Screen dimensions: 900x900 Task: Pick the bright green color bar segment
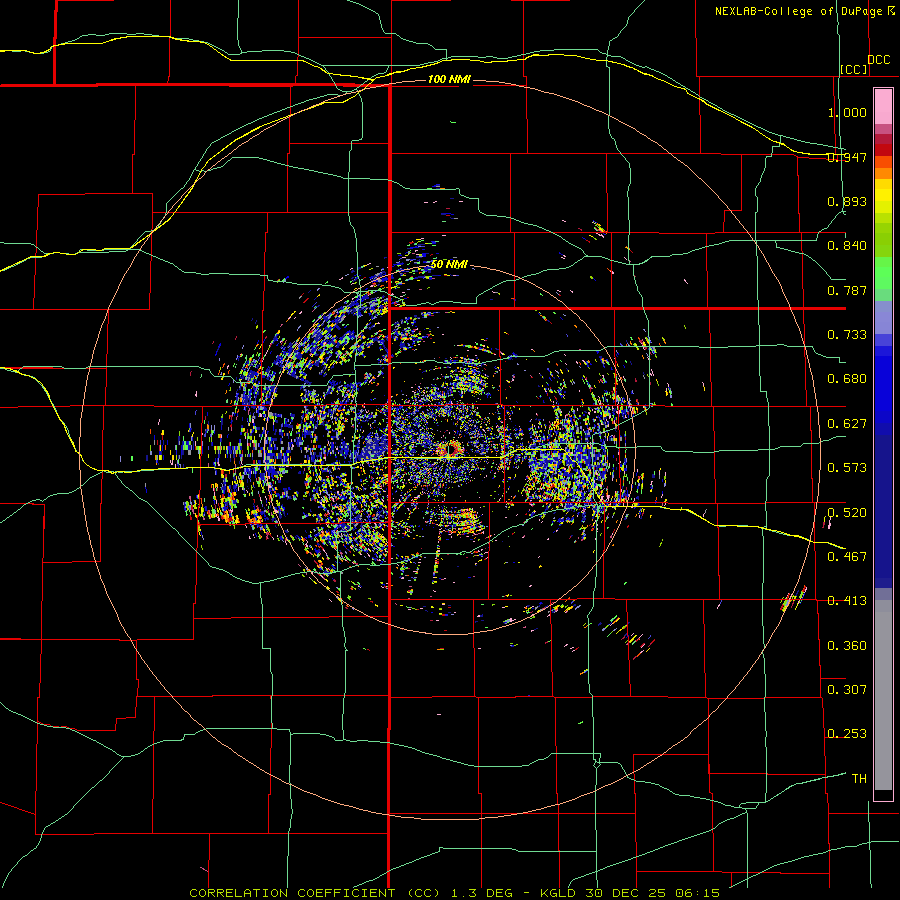[x=883, y=273]
